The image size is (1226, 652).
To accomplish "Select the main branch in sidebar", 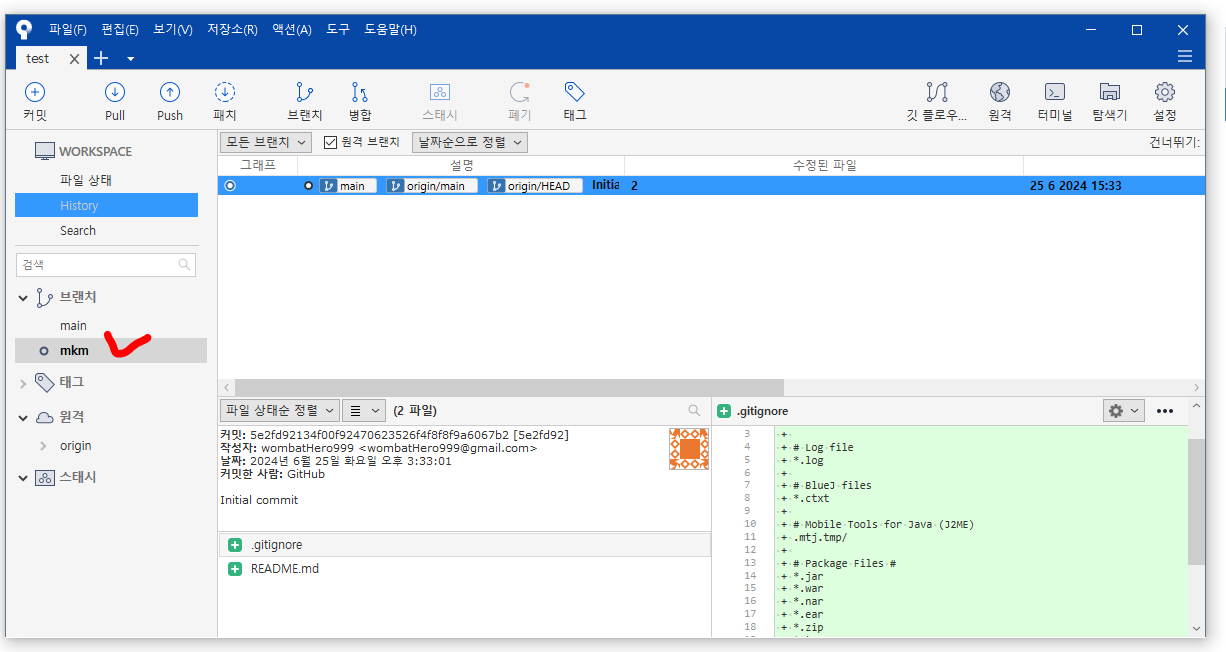I will pyautogui.click(x=73, y=326).
